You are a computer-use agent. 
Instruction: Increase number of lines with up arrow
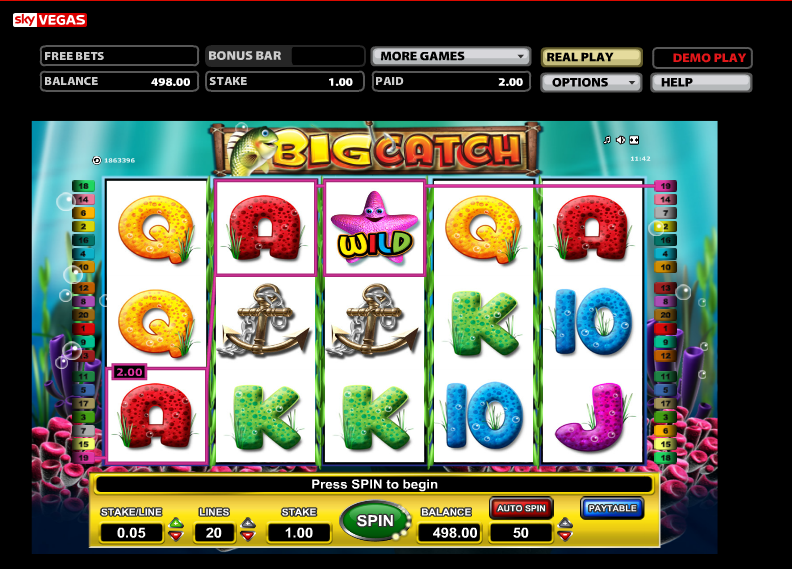tap(248, 522)
